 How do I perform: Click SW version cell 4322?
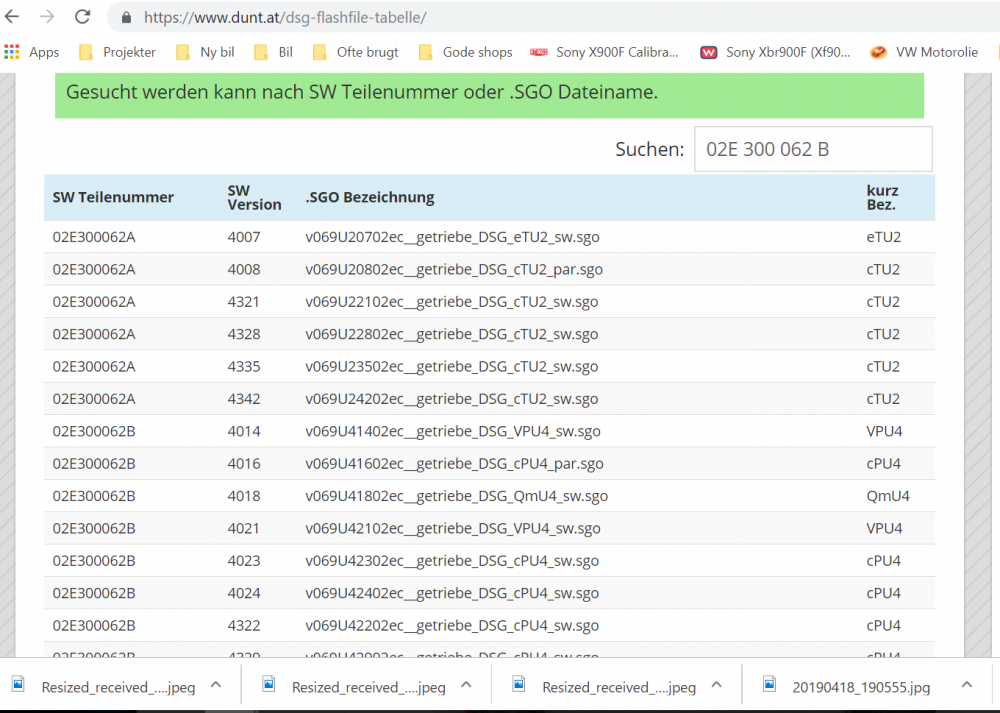click(x=244, y=626)
